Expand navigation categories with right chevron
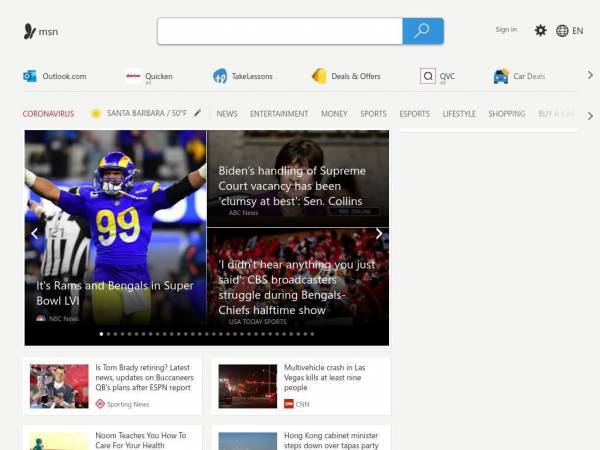Screen dimensions: 600x450 [590, 116]
